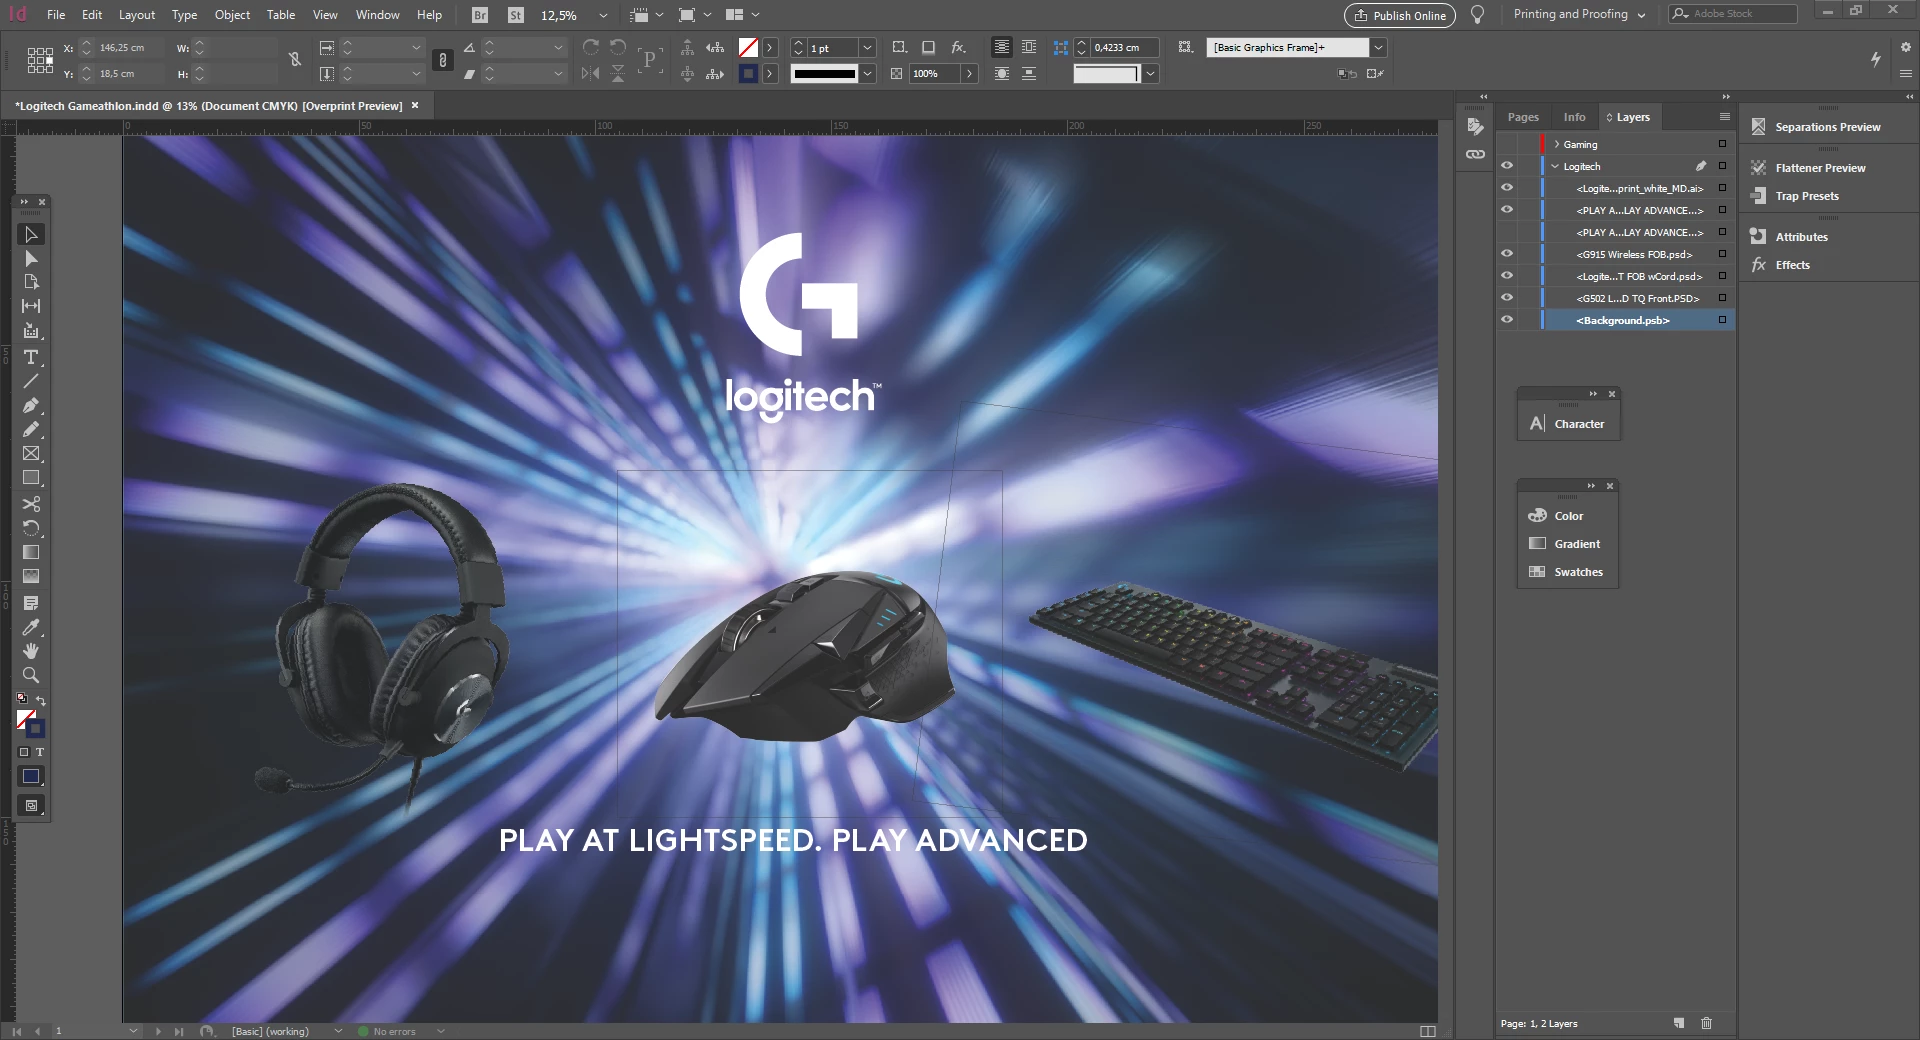Select the Zoom tool magnifier
Image resolution: width=1920 pixels, height=1040 pixels.
[31, 675]
